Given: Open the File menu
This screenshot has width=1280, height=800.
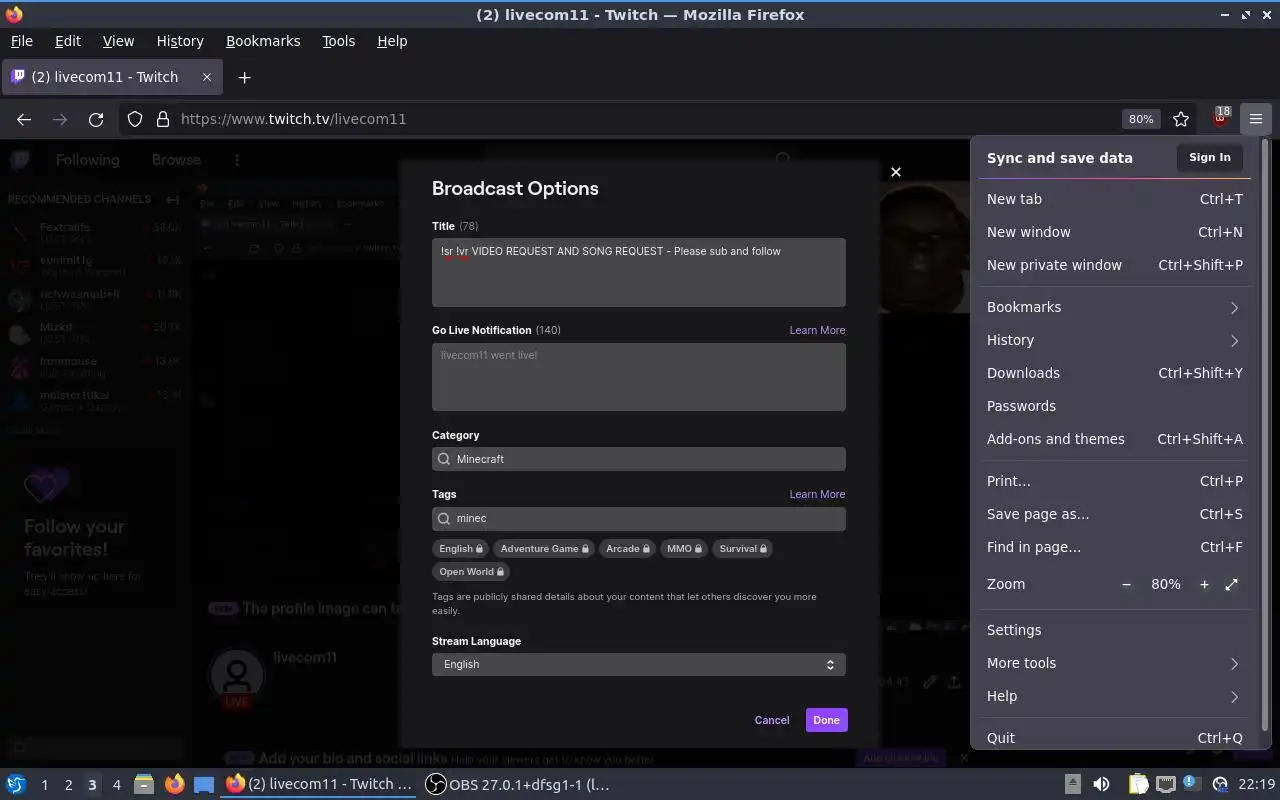Looking at the screenshot, I should [21, 41].
